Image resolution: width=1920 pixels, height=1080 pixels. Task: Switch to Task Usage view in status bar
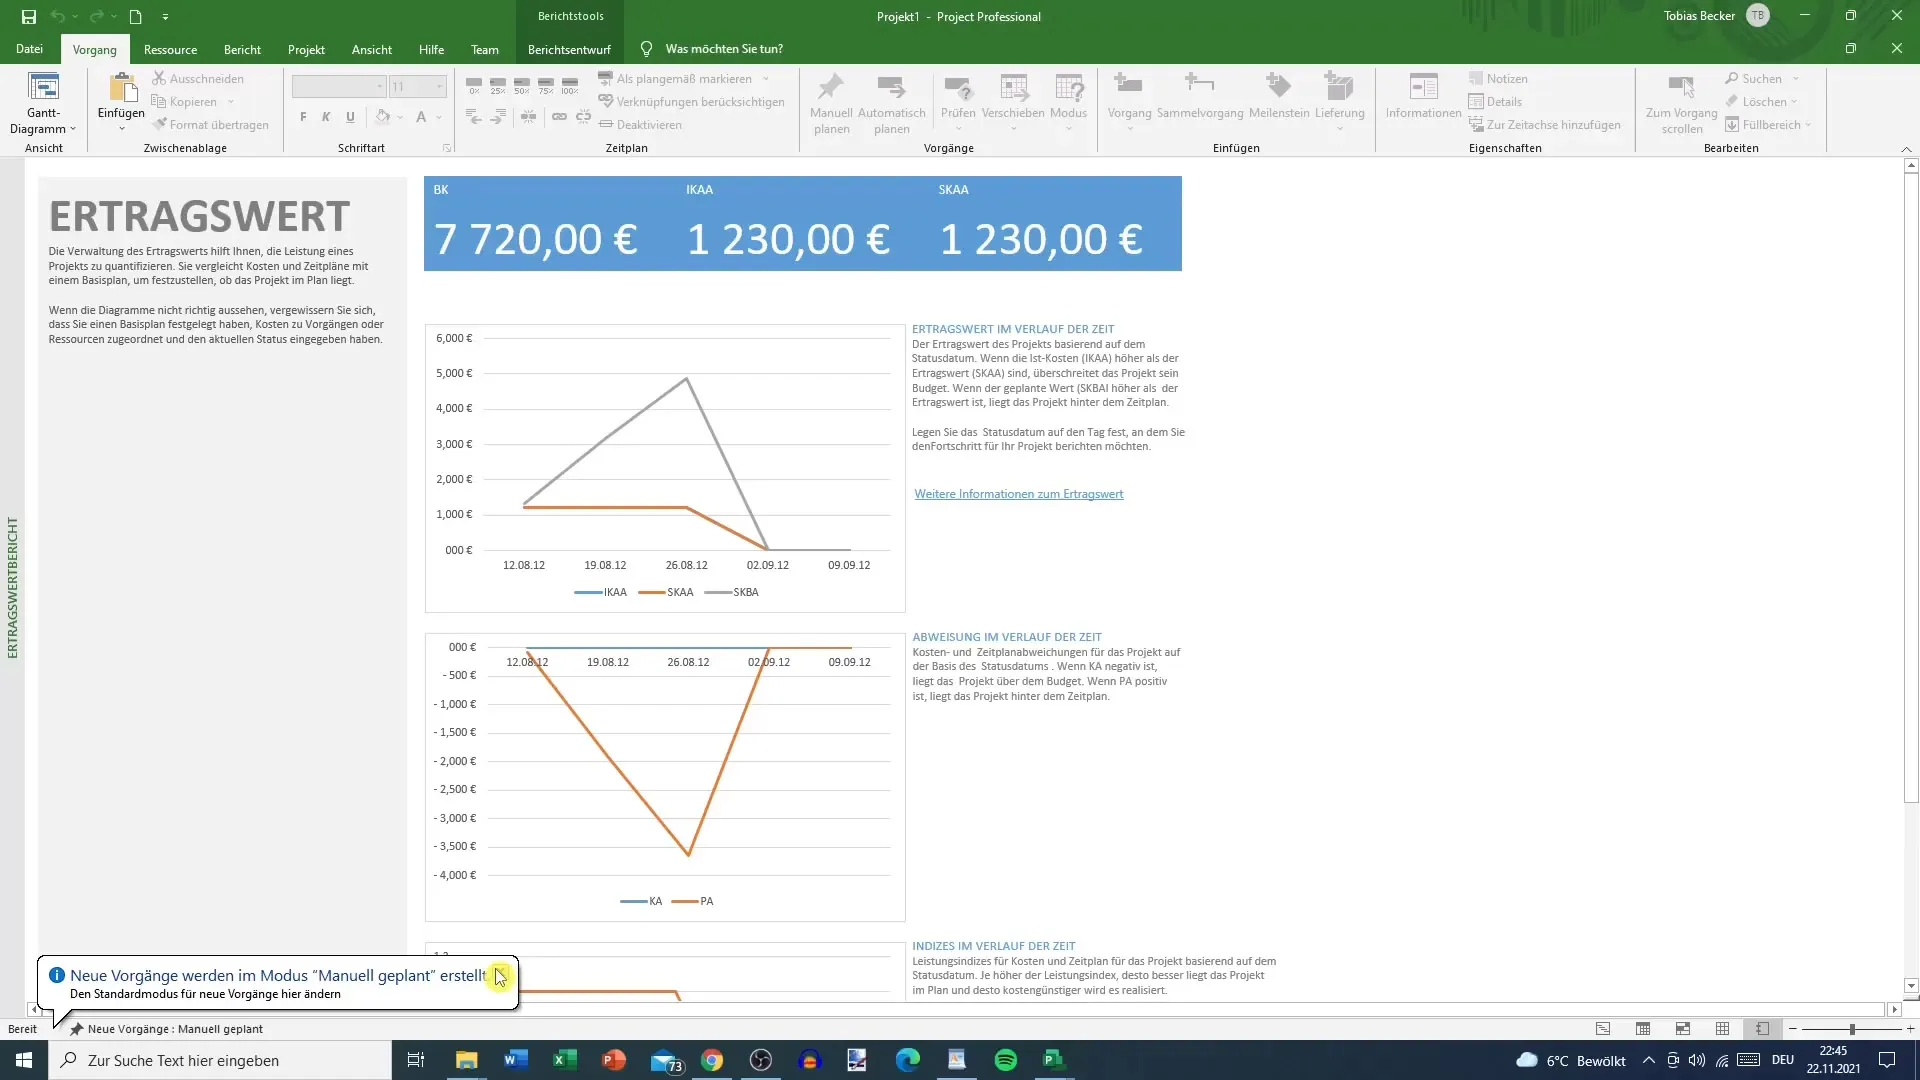pyautogui.click(x=1643, y=1029)
